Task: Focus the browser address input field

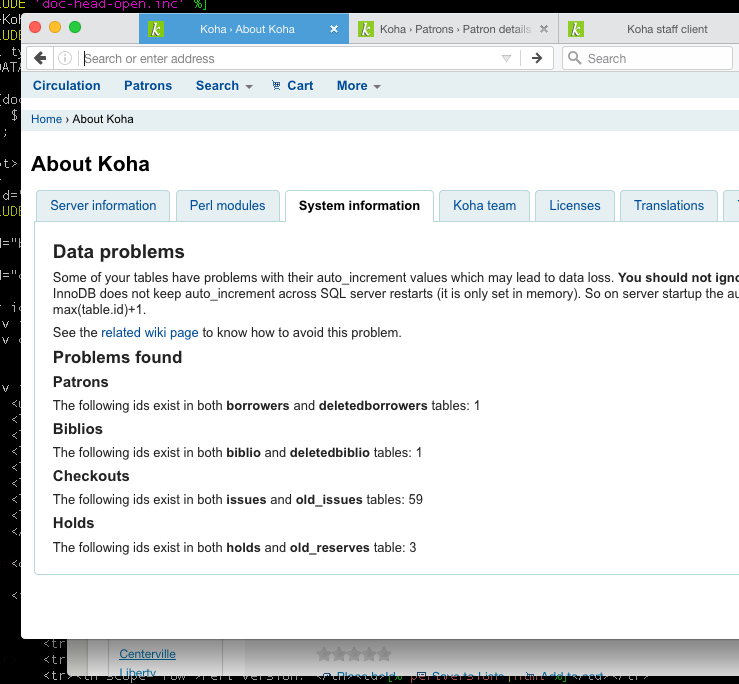Action: point(290,58)
